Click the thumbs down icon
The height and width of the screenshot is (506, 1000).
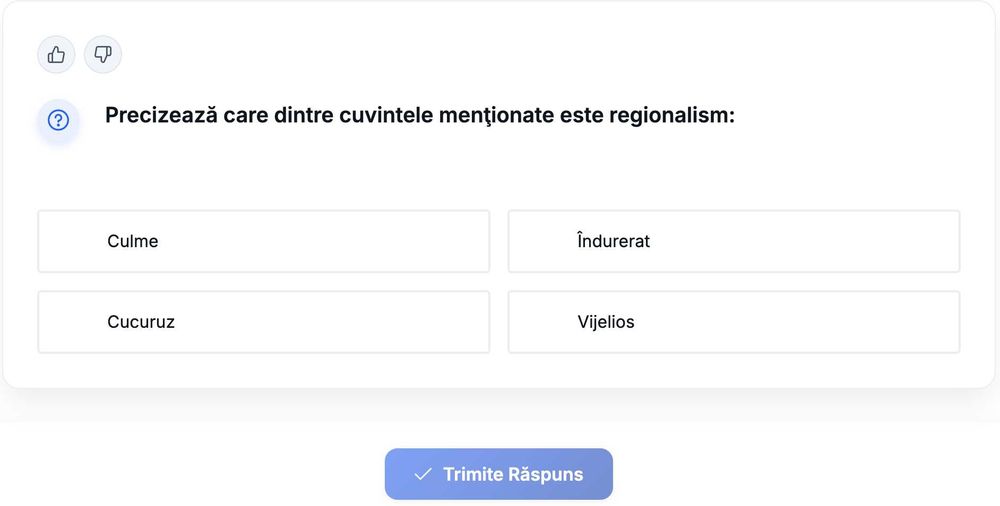102,55
